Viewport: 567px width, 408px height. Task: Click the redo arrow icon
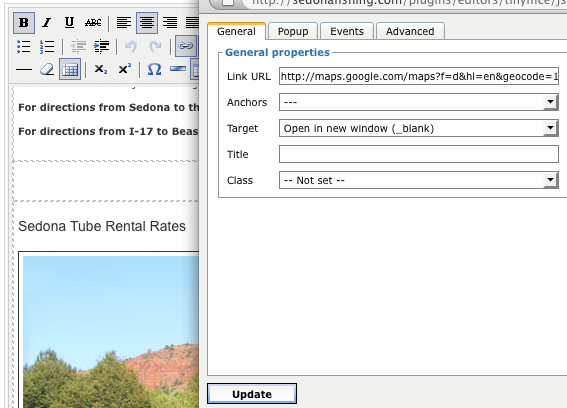[x=155, y=46]
